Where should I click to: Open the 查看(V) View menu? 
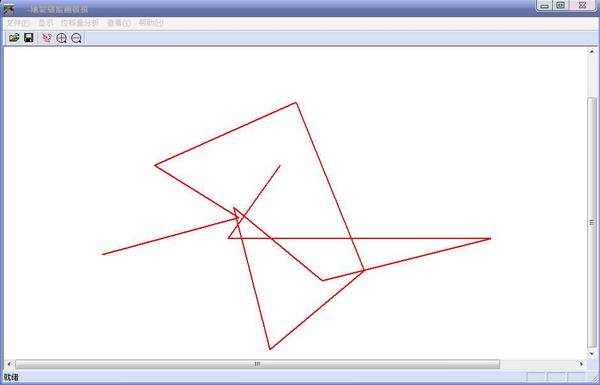click(119, 23)
